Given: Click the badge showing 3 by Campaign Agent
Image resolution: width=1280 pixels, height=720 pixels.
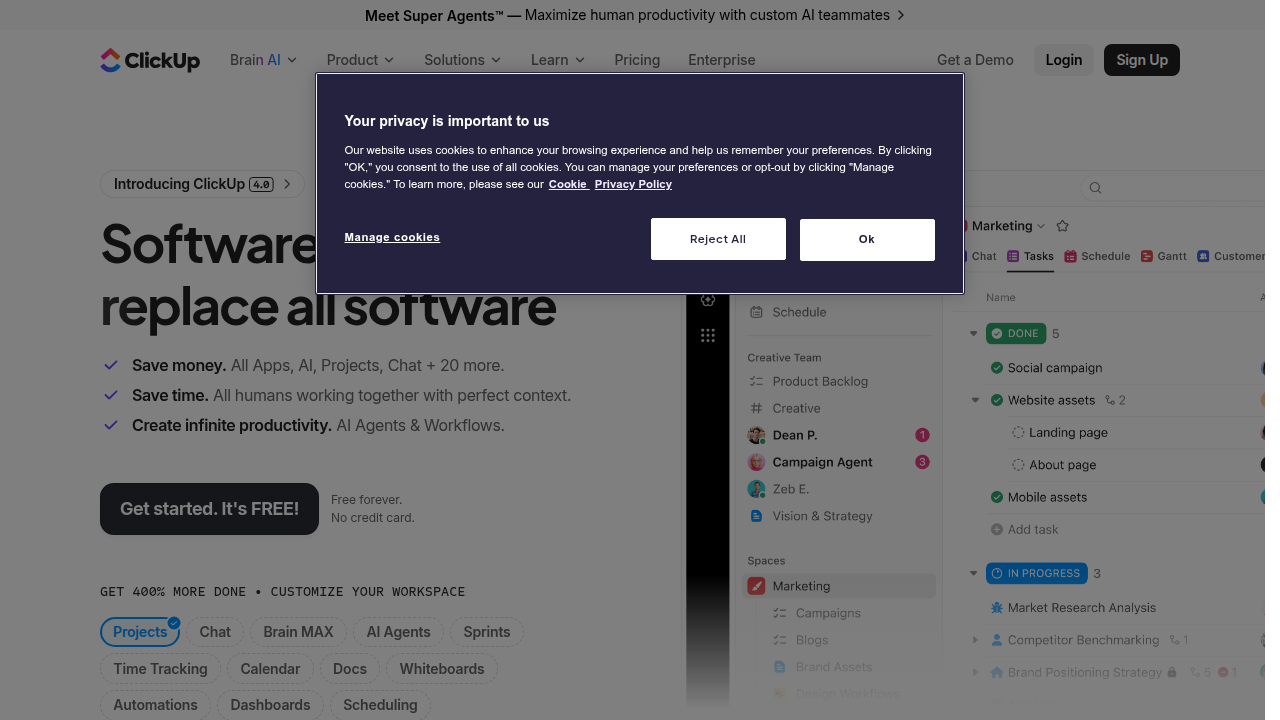Looking at the screenshot, I should (x=922, y=462).
